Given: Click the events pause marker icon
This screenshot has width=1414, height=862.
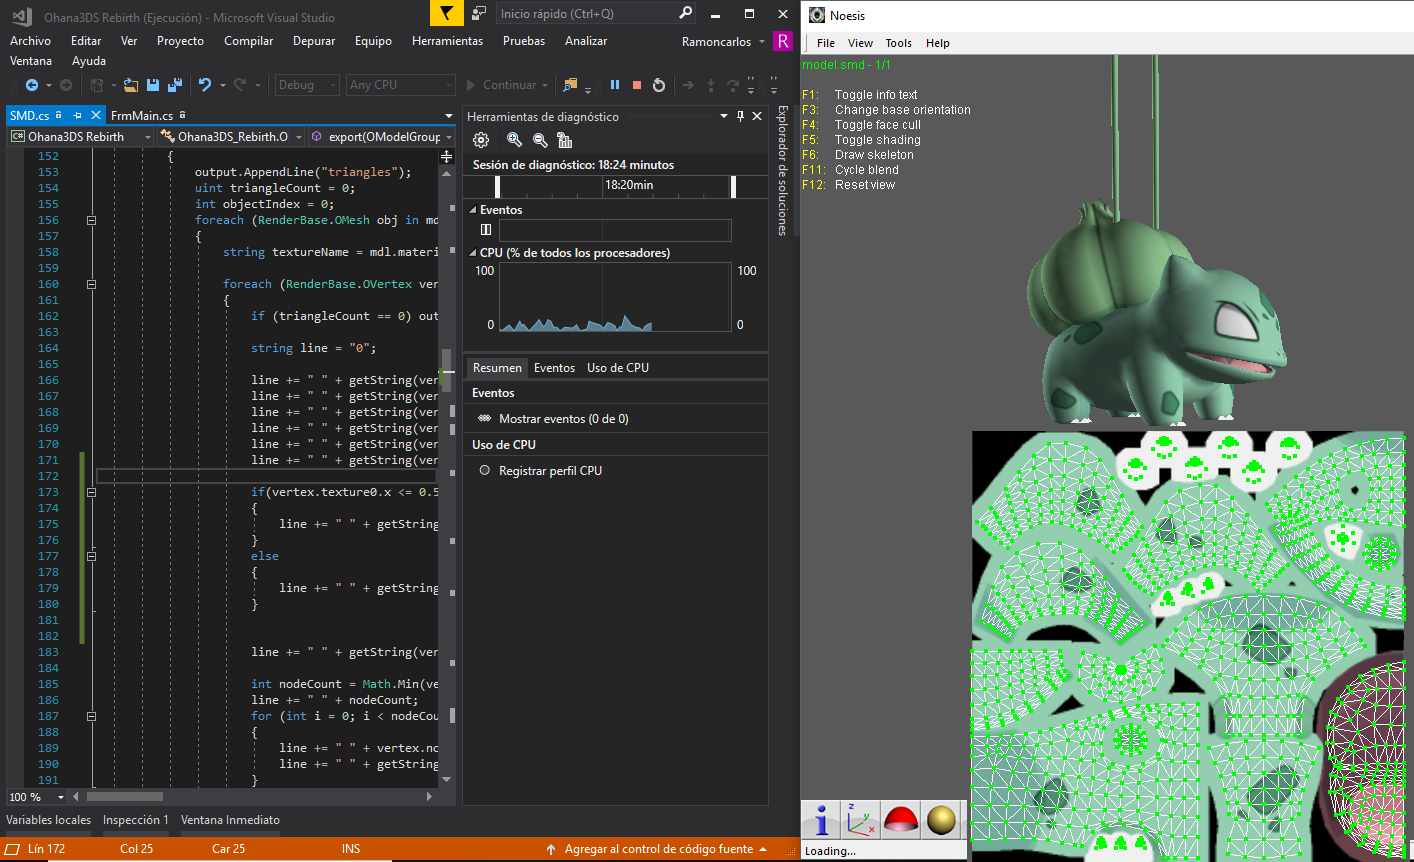Looking at the screenshot, I should point(486,230).
